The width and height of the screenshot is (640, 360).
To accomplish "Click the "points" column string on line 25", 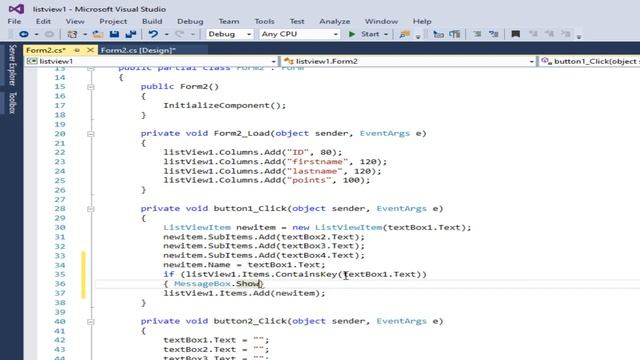I will (309, 180).
